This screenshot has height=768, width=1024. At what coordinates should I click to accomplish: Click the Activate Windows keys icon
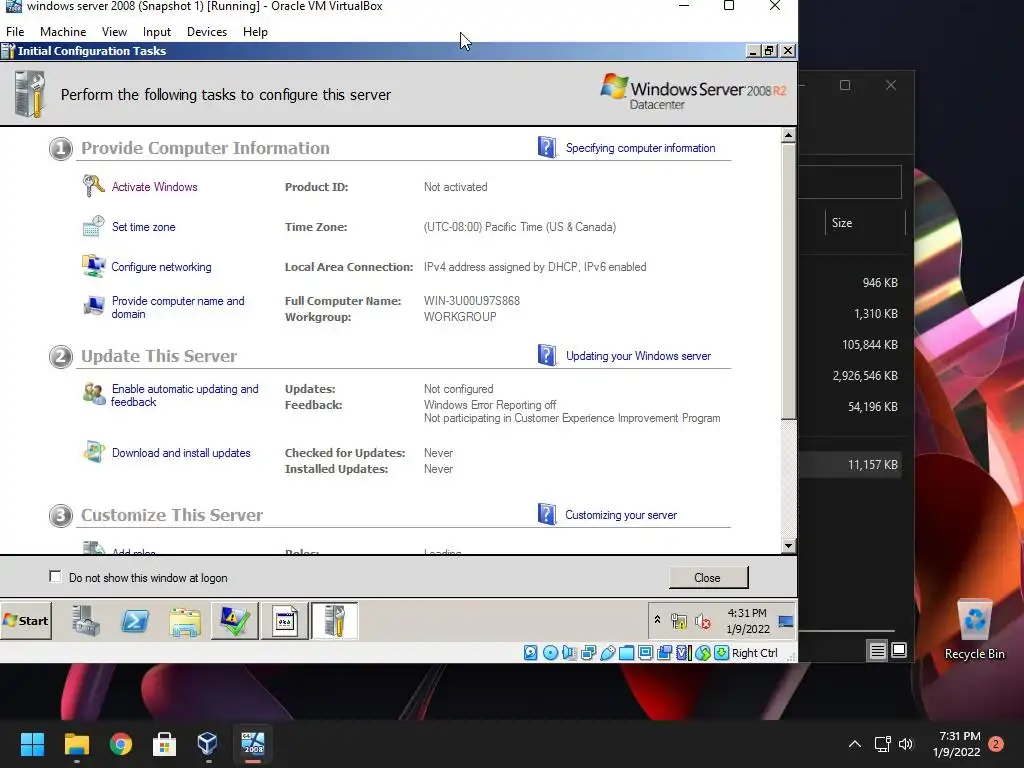93,186
